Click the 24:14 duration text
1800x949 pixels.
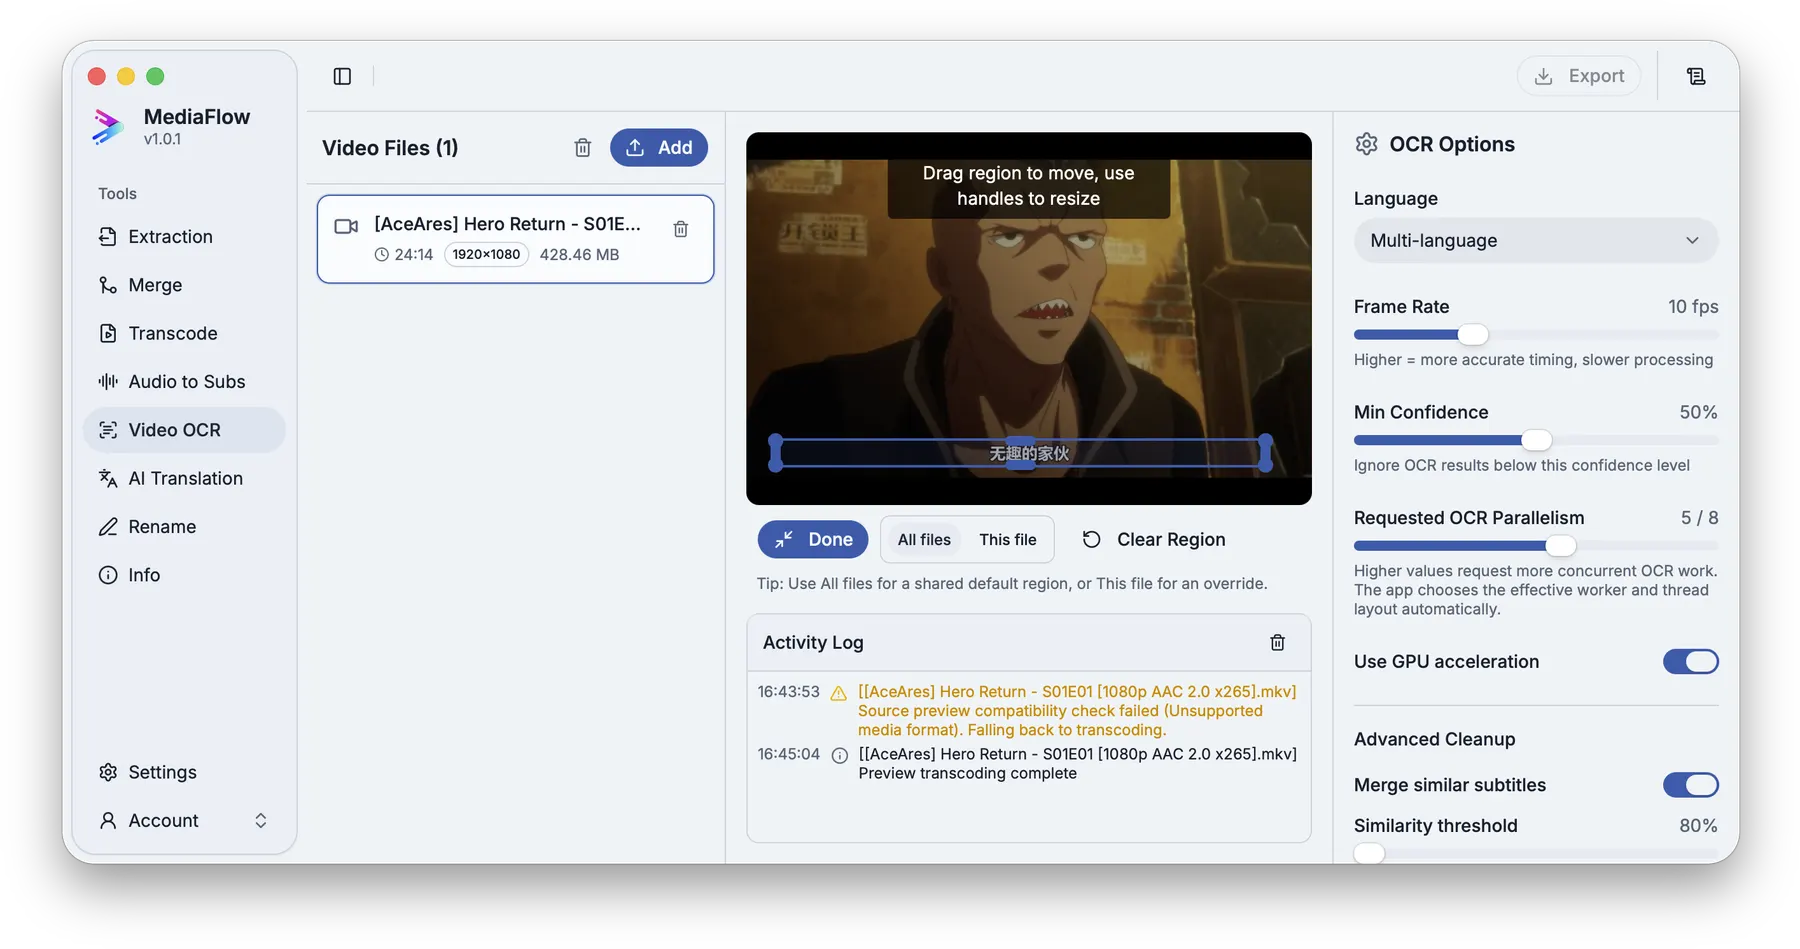point(414,255)
